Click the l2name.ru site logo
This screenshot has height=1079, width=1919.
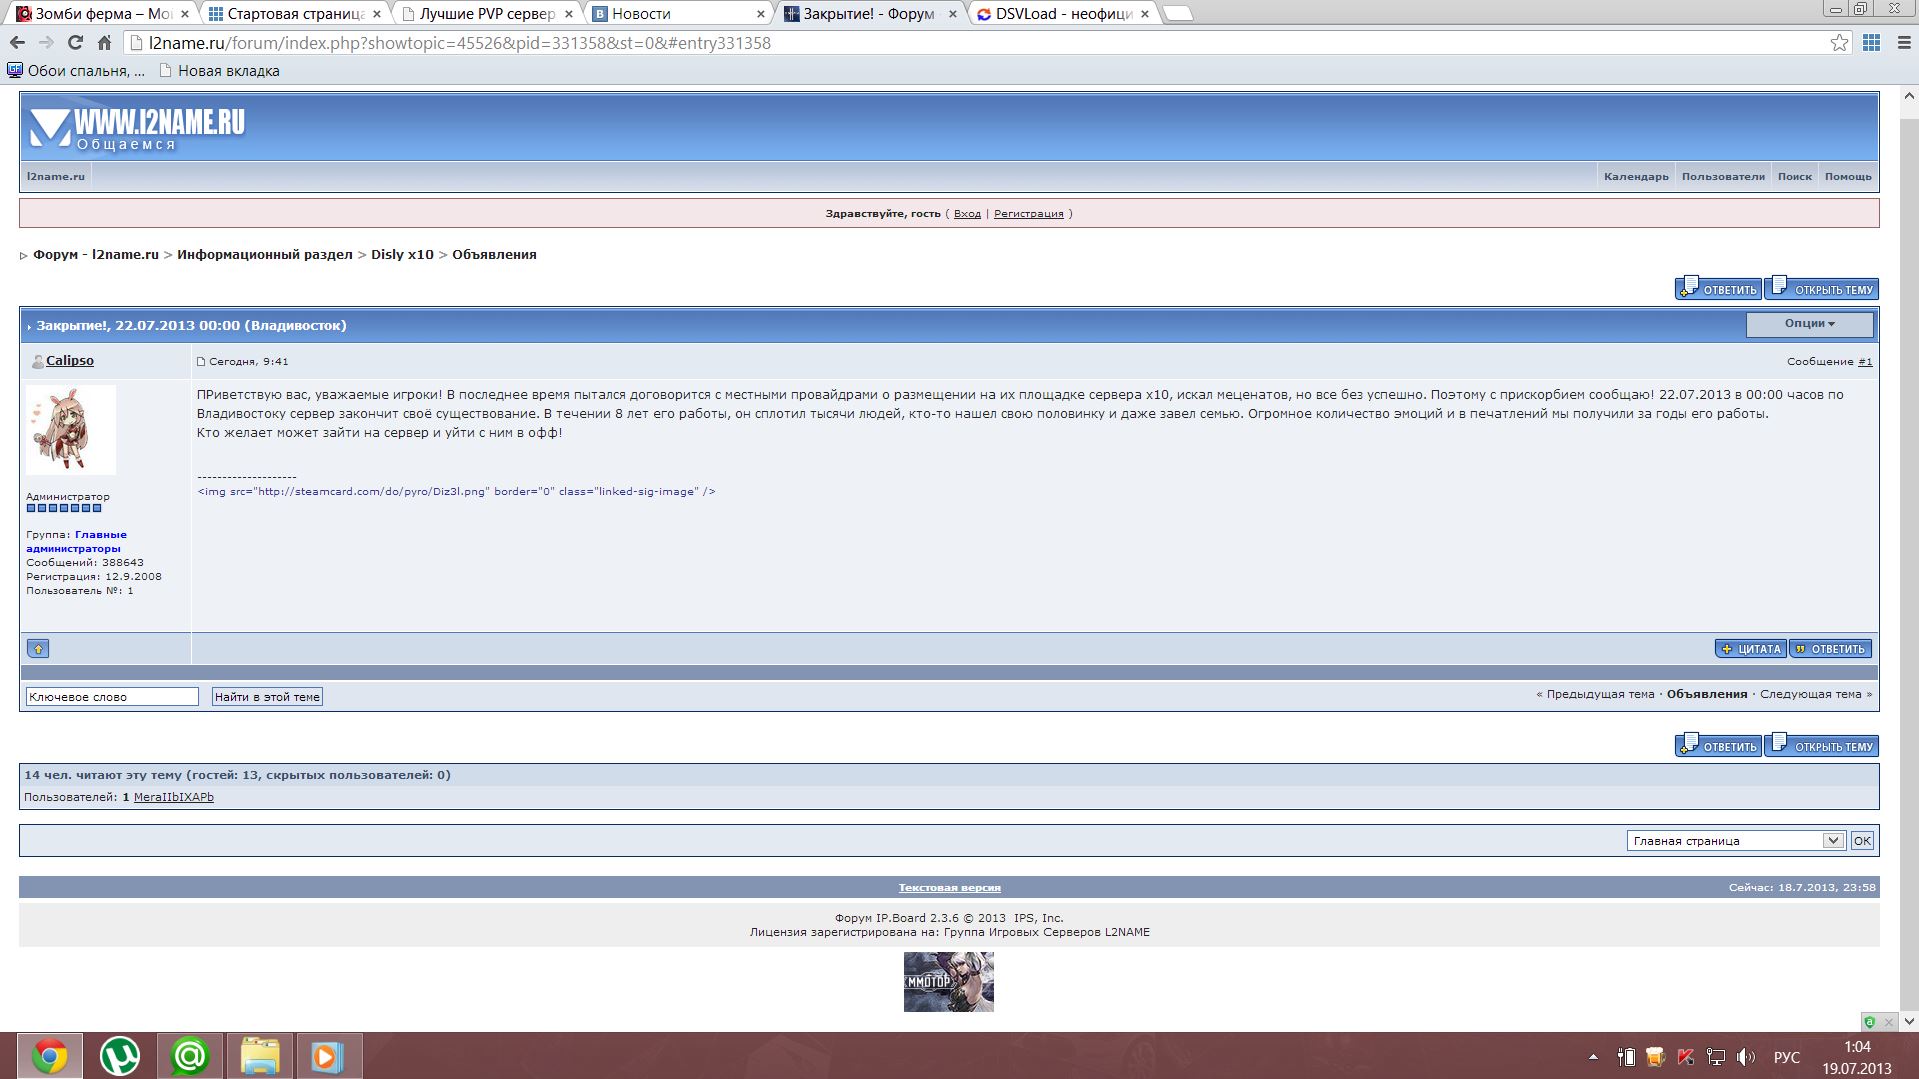click(x=137, y=128)
